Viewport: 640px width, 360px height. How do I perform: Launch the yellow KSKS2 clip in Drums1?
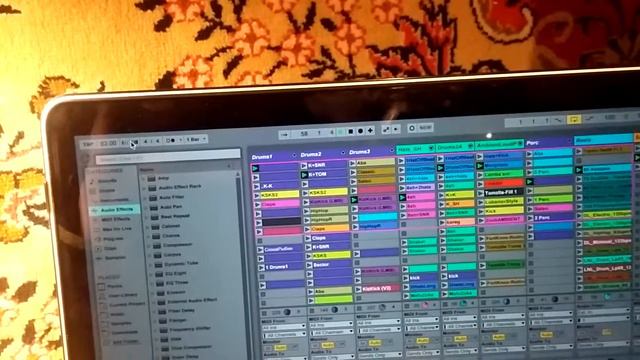(x=257, y=196)
